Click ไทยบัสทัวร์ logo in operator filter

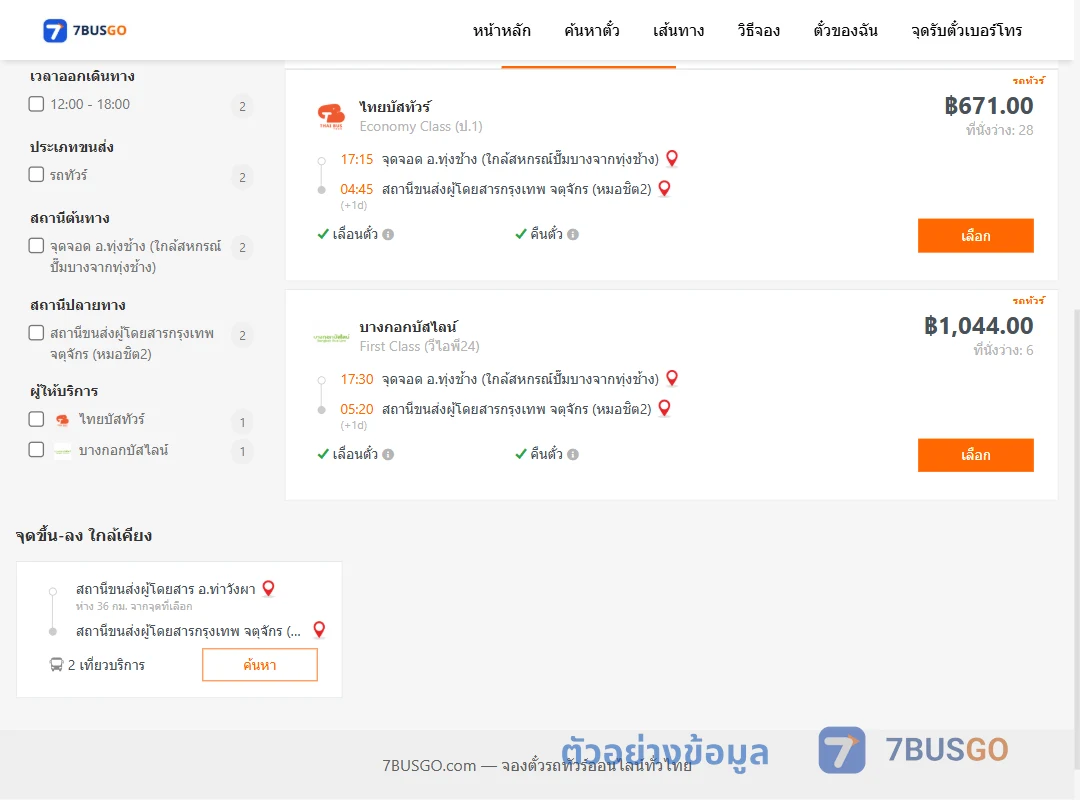coord(63,420)
